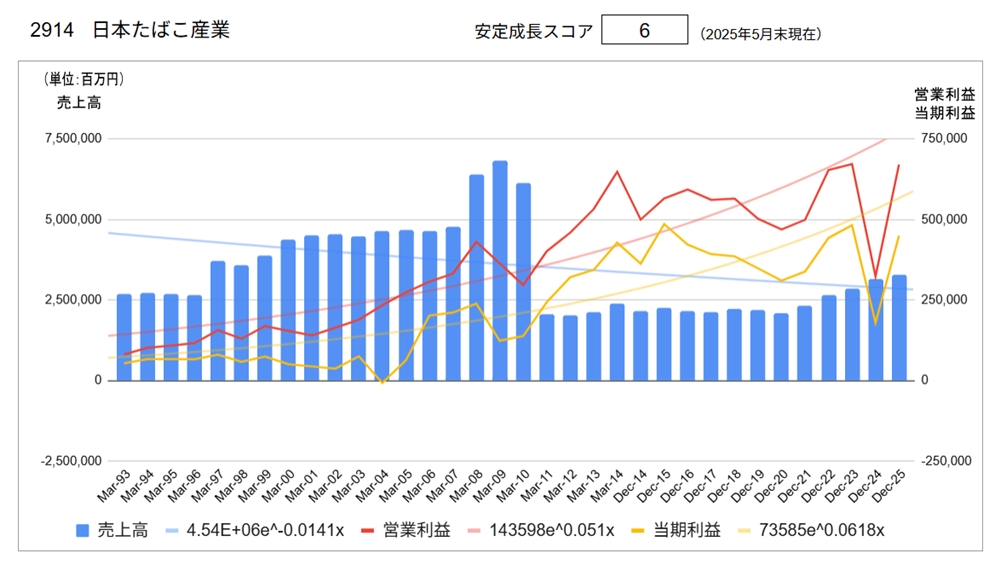Screen dimensions: 1000x570
Task: Click the Dec-24 dip of red operating profit line
Action: [876, 278]
